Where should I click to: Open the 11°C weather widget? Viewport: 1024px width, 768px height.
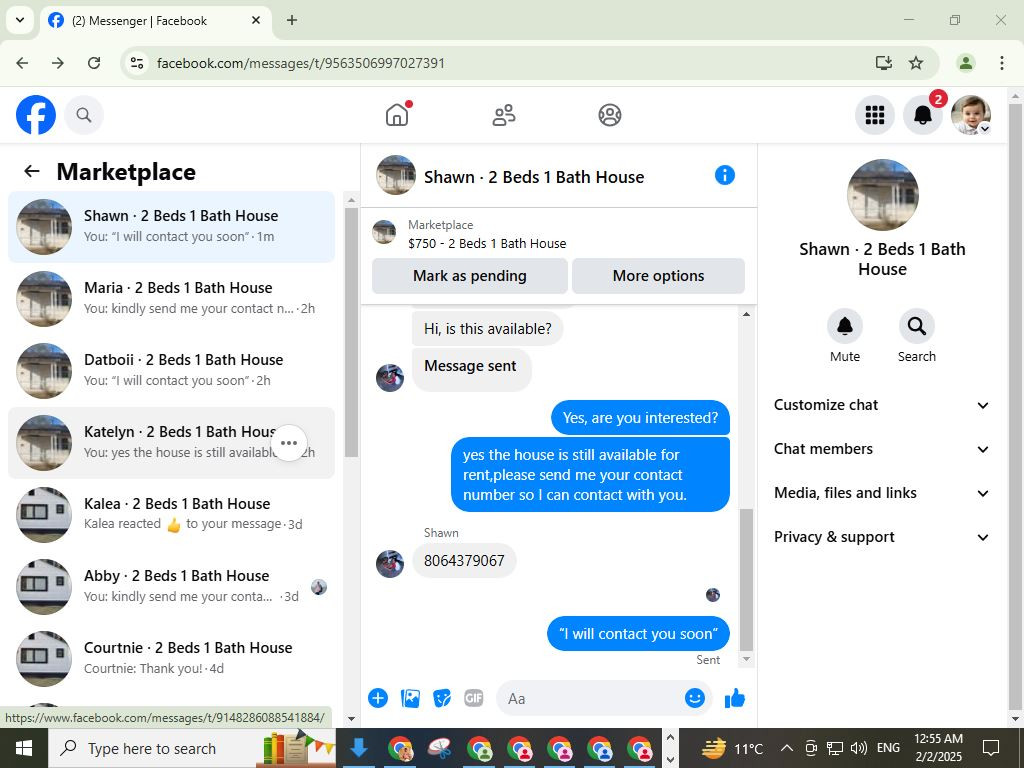[731, 748]
